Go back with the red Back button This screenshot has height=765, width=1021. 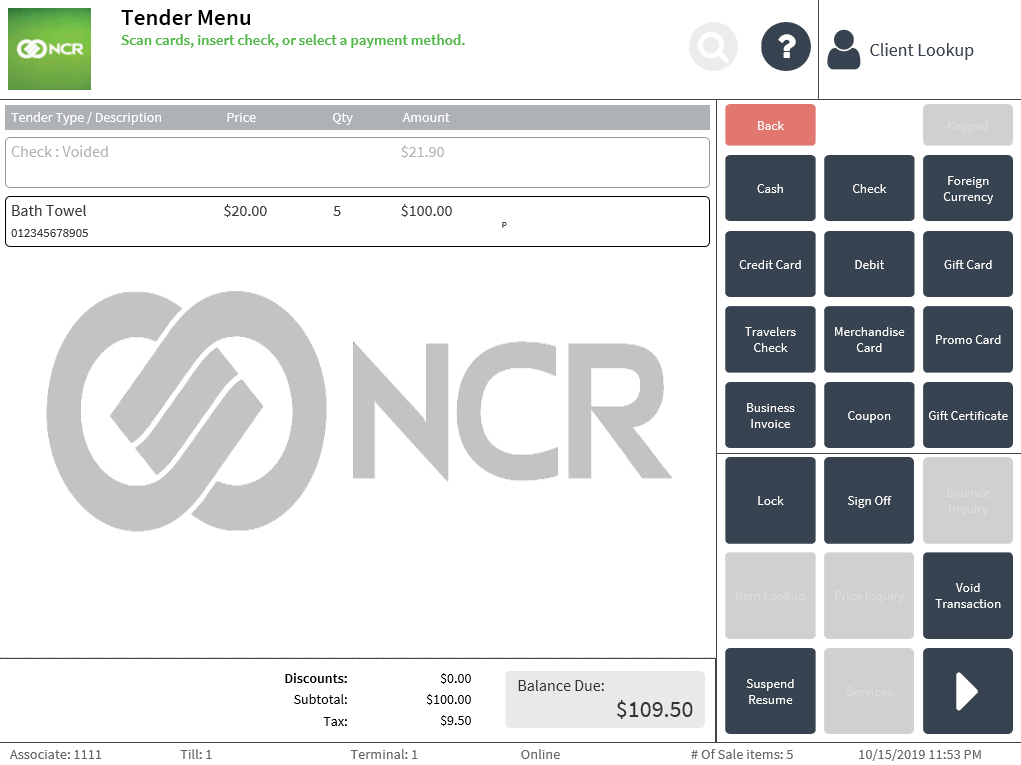770,125
